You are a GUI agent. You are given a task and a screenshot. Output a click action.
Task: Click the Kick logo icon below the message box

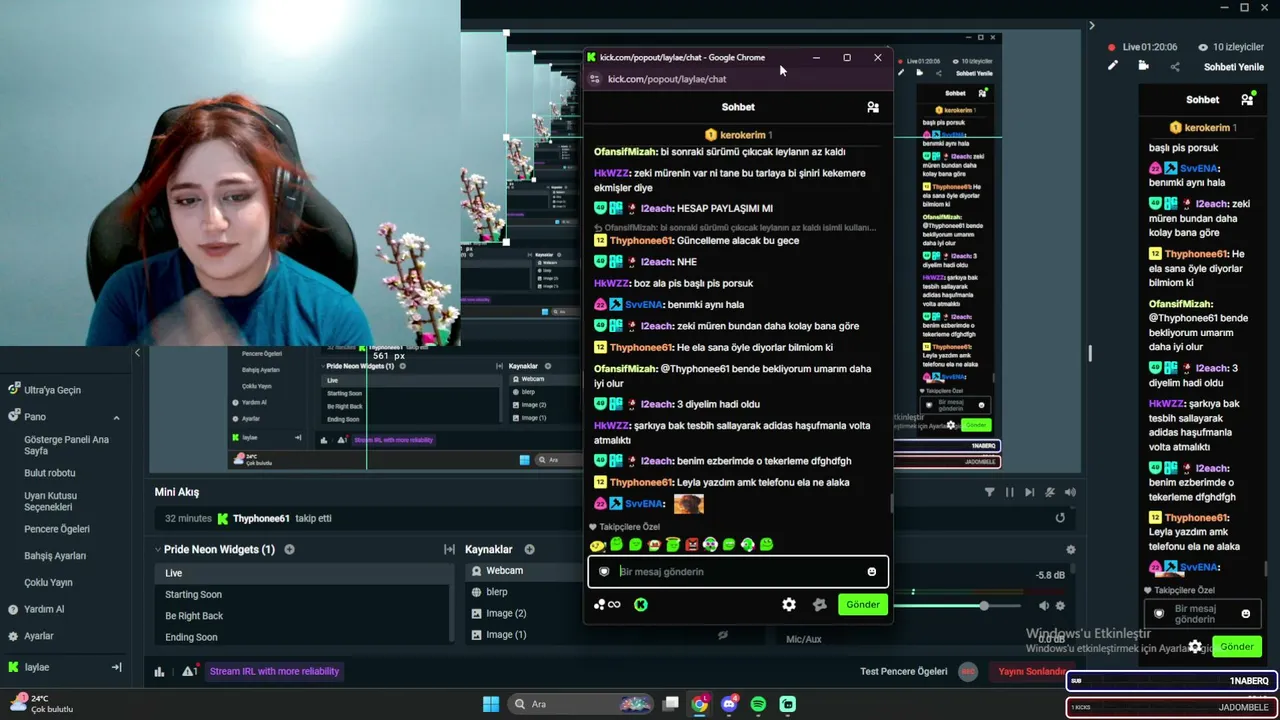coord(641,604)
